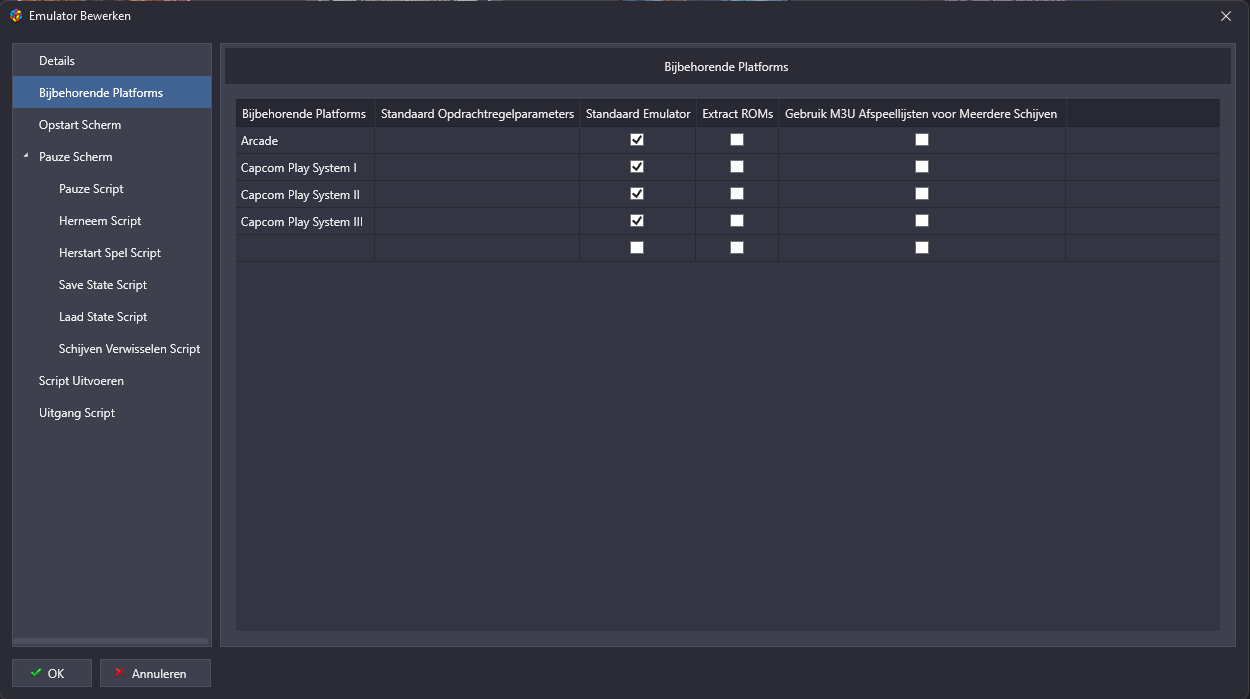Close the Emulator Bewerken window
1250x699 pixels.
click(x=1226, y=16)
